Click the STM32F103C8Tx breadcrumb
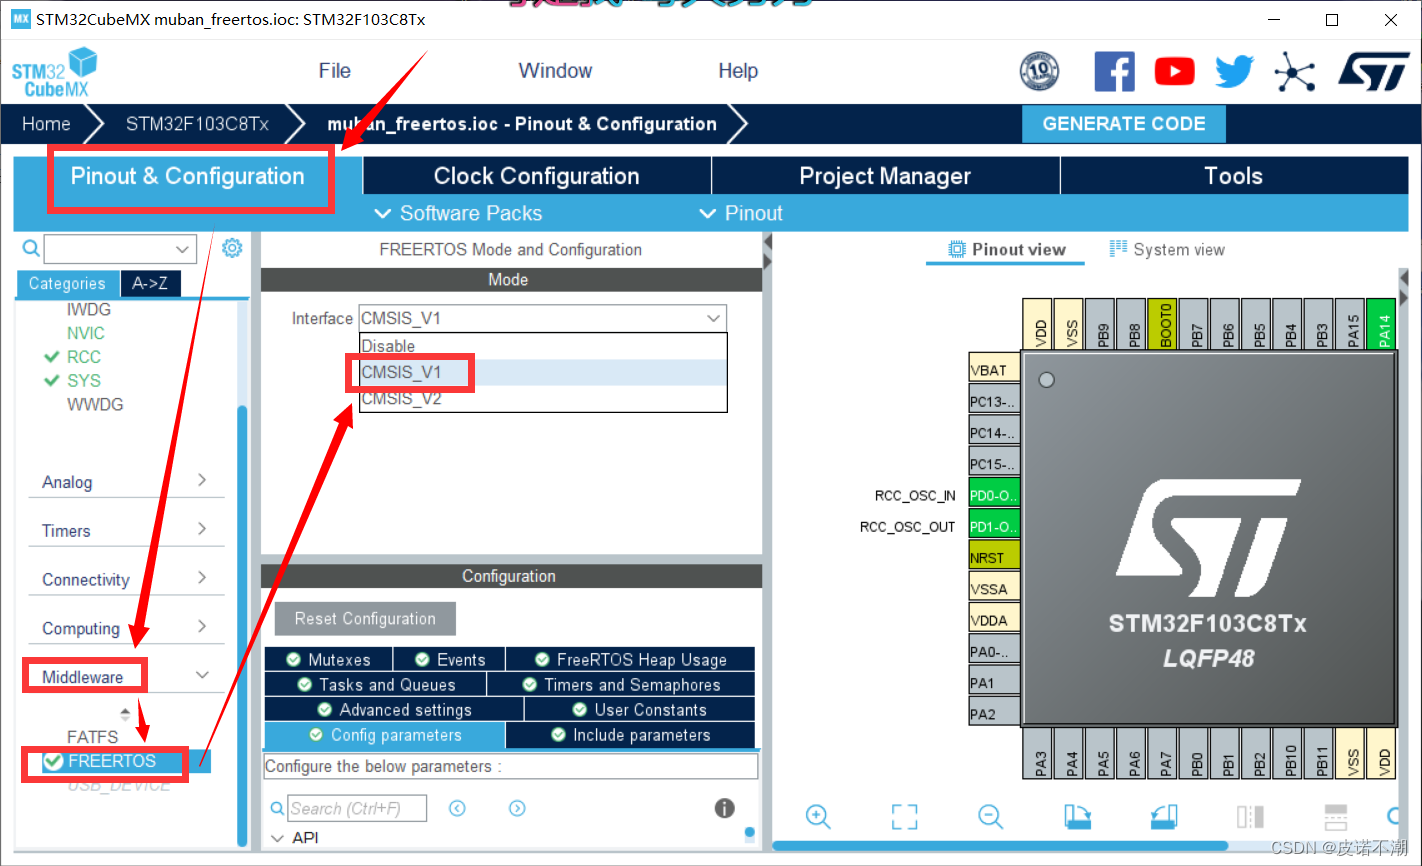Screen dimensions: 1422x866 point(197,124)
